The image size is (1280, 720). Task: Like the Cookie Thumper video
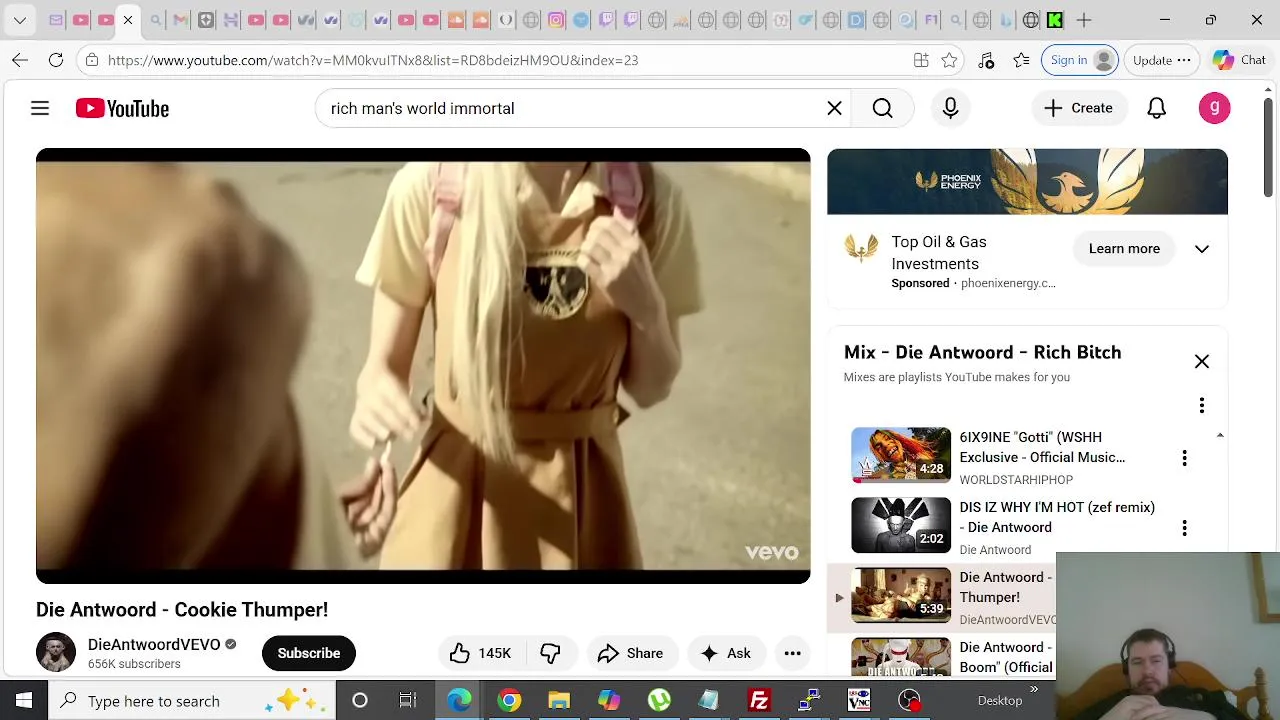(481, 653)
